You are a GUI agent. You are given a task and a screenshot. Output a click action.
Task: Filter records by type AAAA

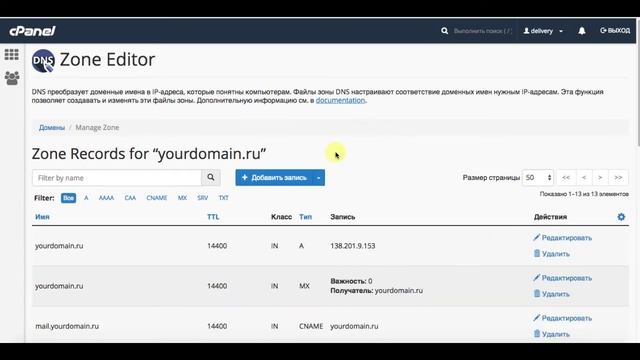pos(106,198)
